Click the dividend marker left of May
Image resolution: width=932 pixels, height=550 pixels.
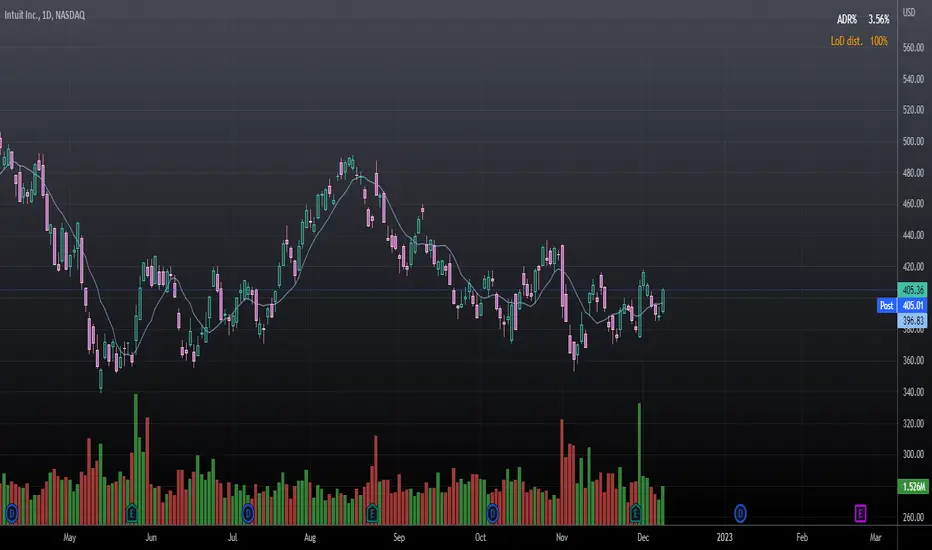click(11, 513)
